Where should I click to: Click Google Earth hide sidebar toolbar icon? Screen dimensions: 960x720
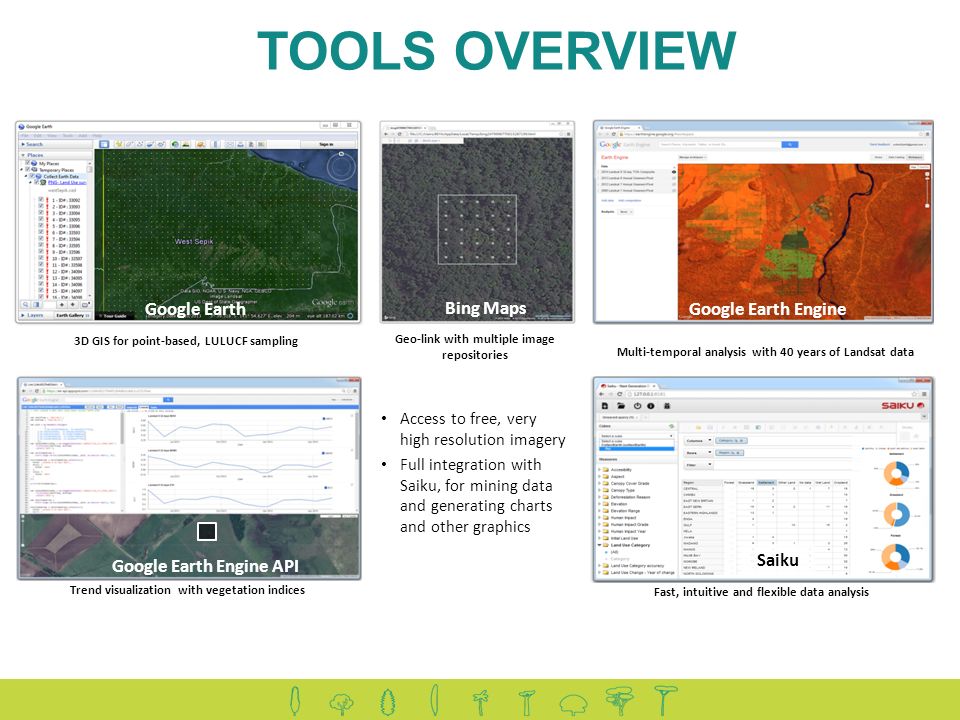tap(104, 144)
